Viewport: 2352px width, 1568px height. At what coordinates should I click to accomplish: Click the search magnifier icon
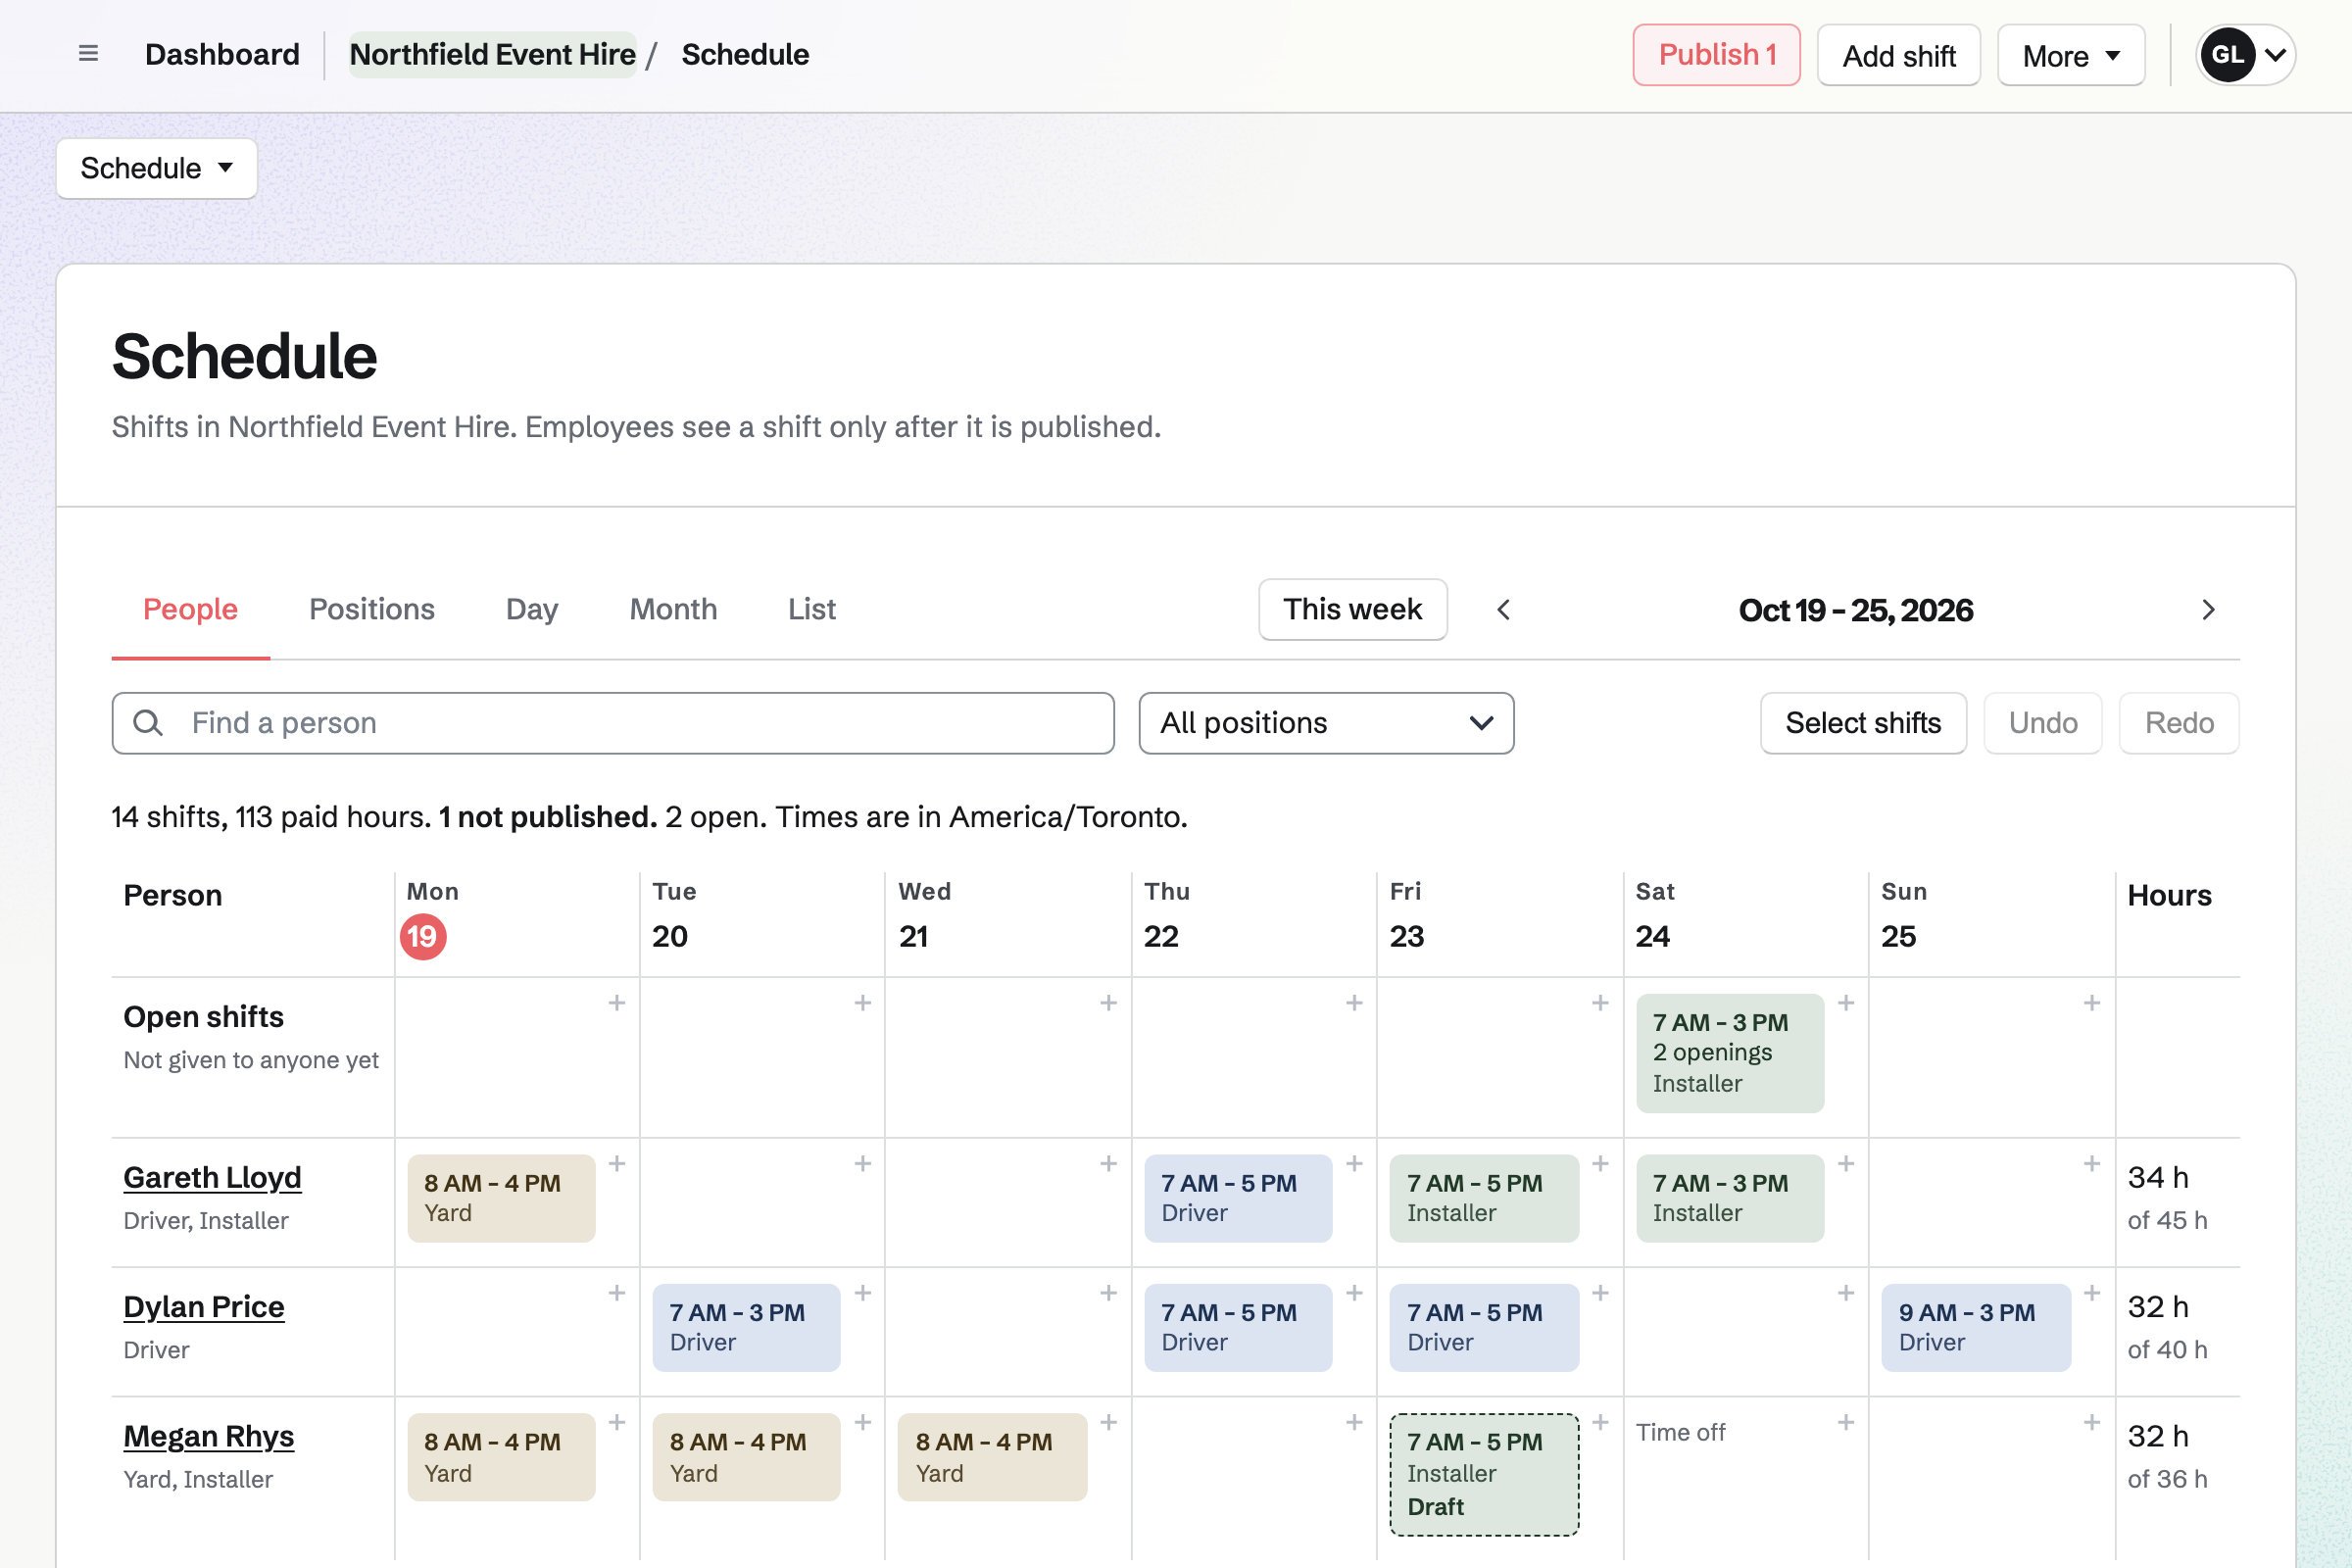[x=148, y=723]
